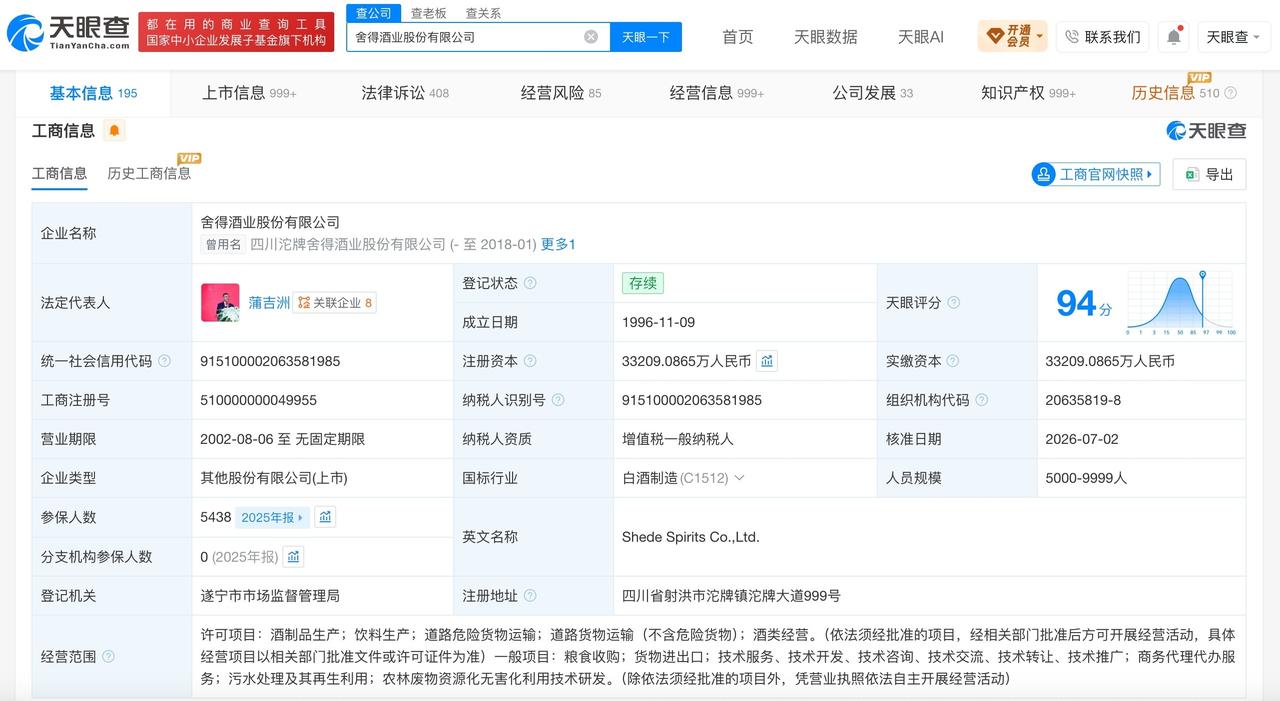The image size is (1280, 701).
Task: Open the 历史工商信息 sub-tab
Action: (x=149, y=173)
